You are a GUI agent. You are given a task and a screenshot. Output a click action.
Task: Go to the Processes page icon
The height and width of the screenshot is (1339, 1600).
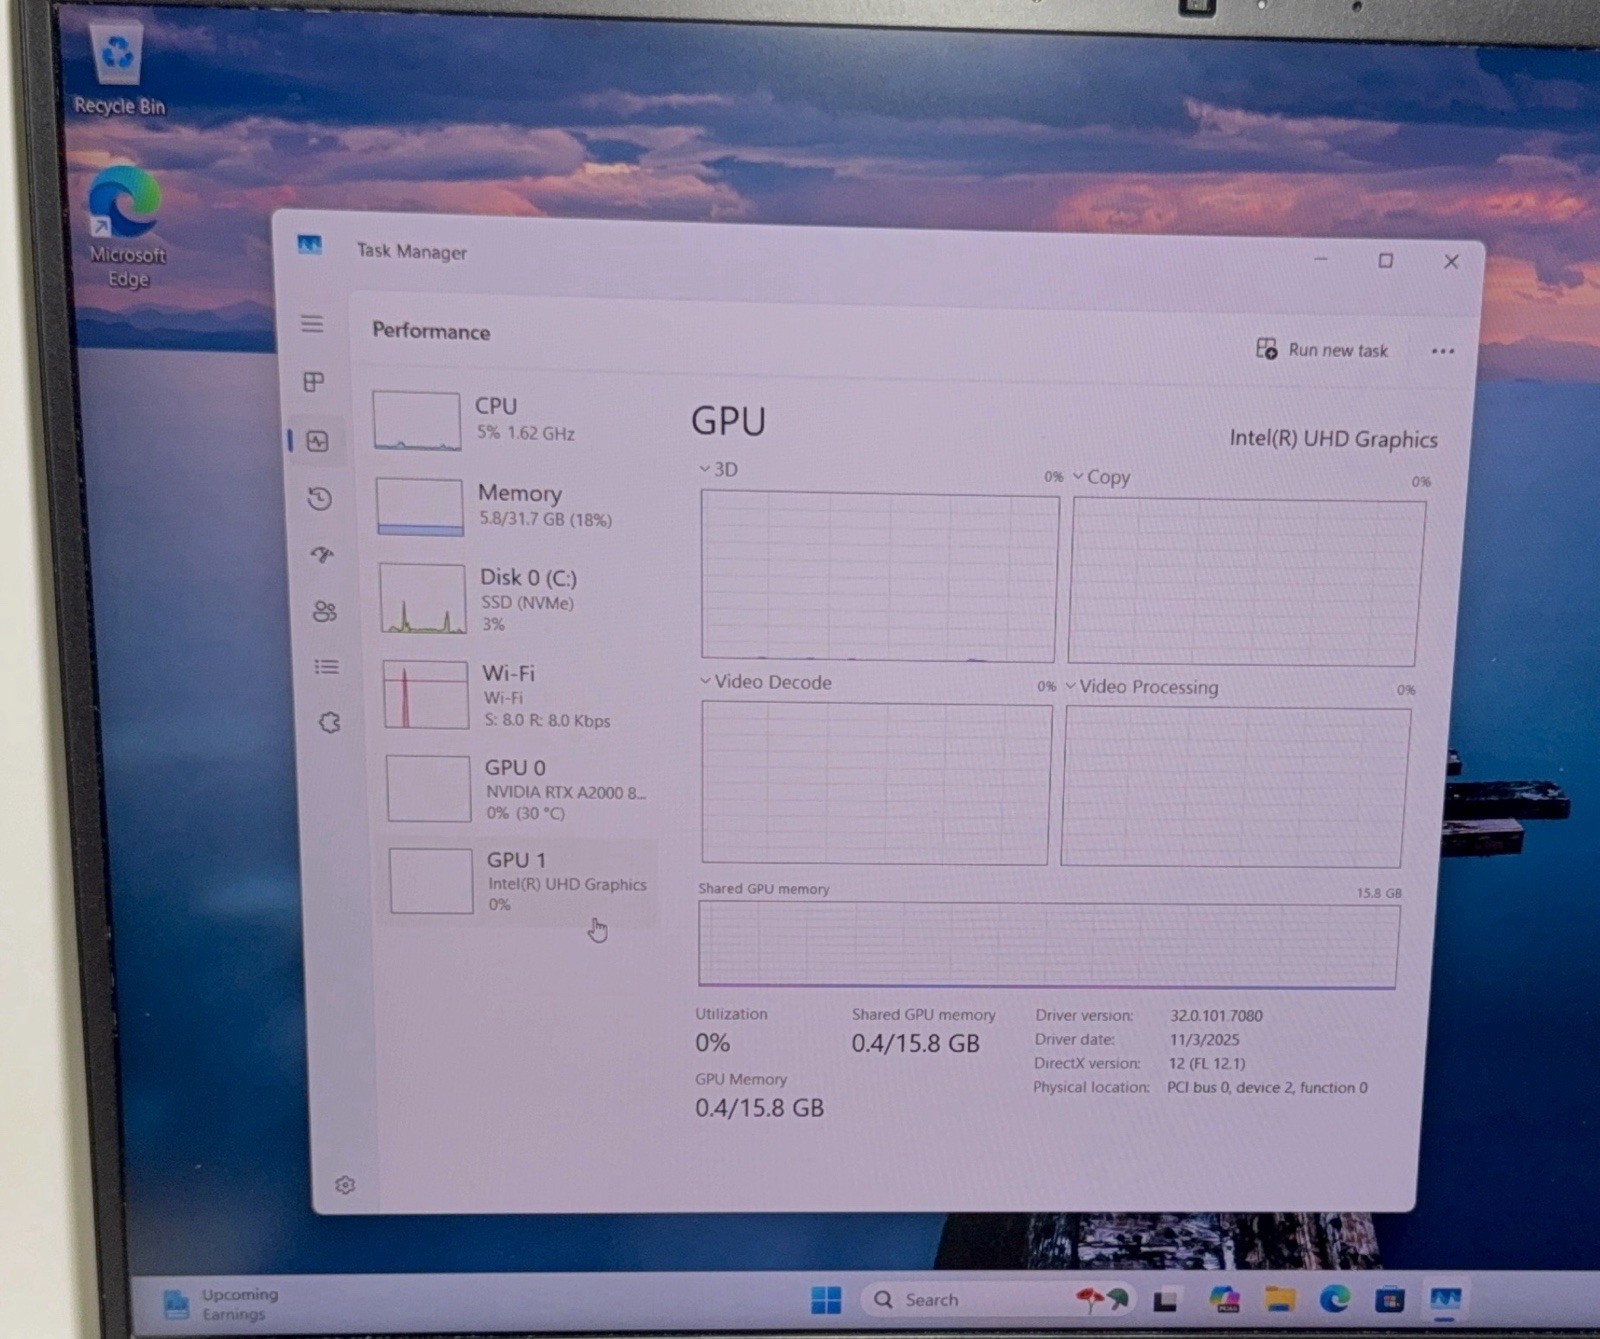point(314,382)
